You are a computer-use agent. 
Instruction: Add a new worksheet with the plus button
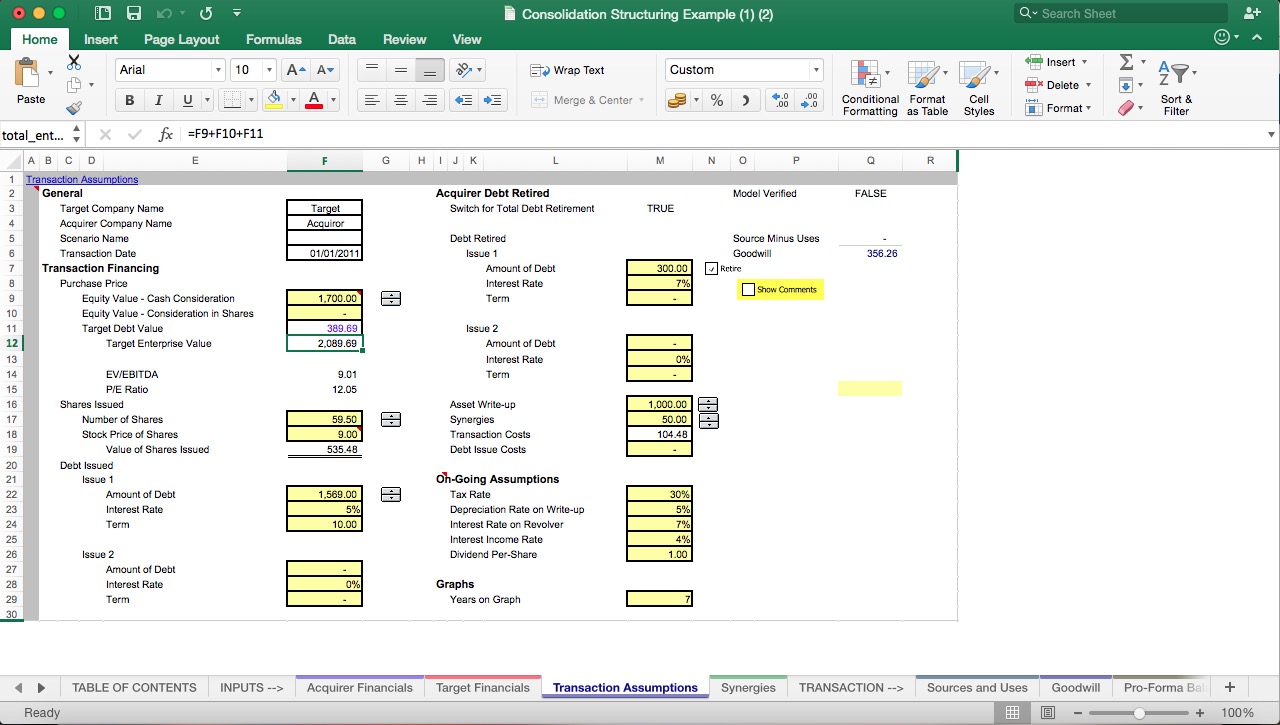tap(1230, 687)
